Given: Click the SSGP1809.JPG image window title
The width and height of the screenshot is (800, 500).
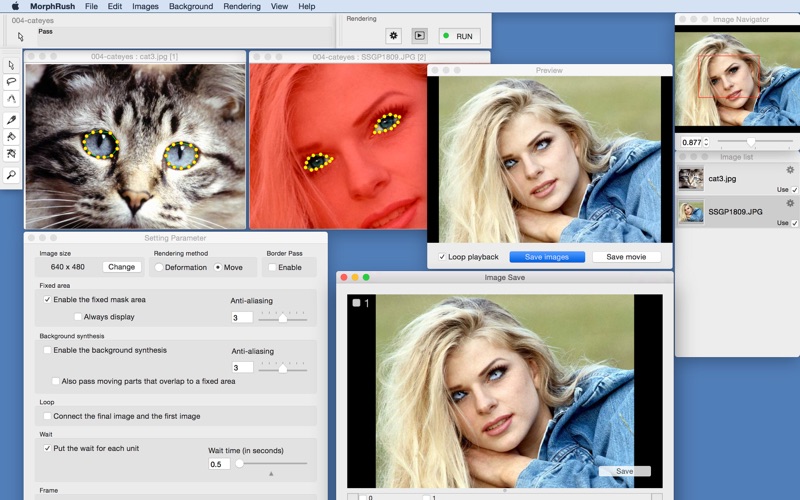Looking at the screenshot, I should (369, 57).
